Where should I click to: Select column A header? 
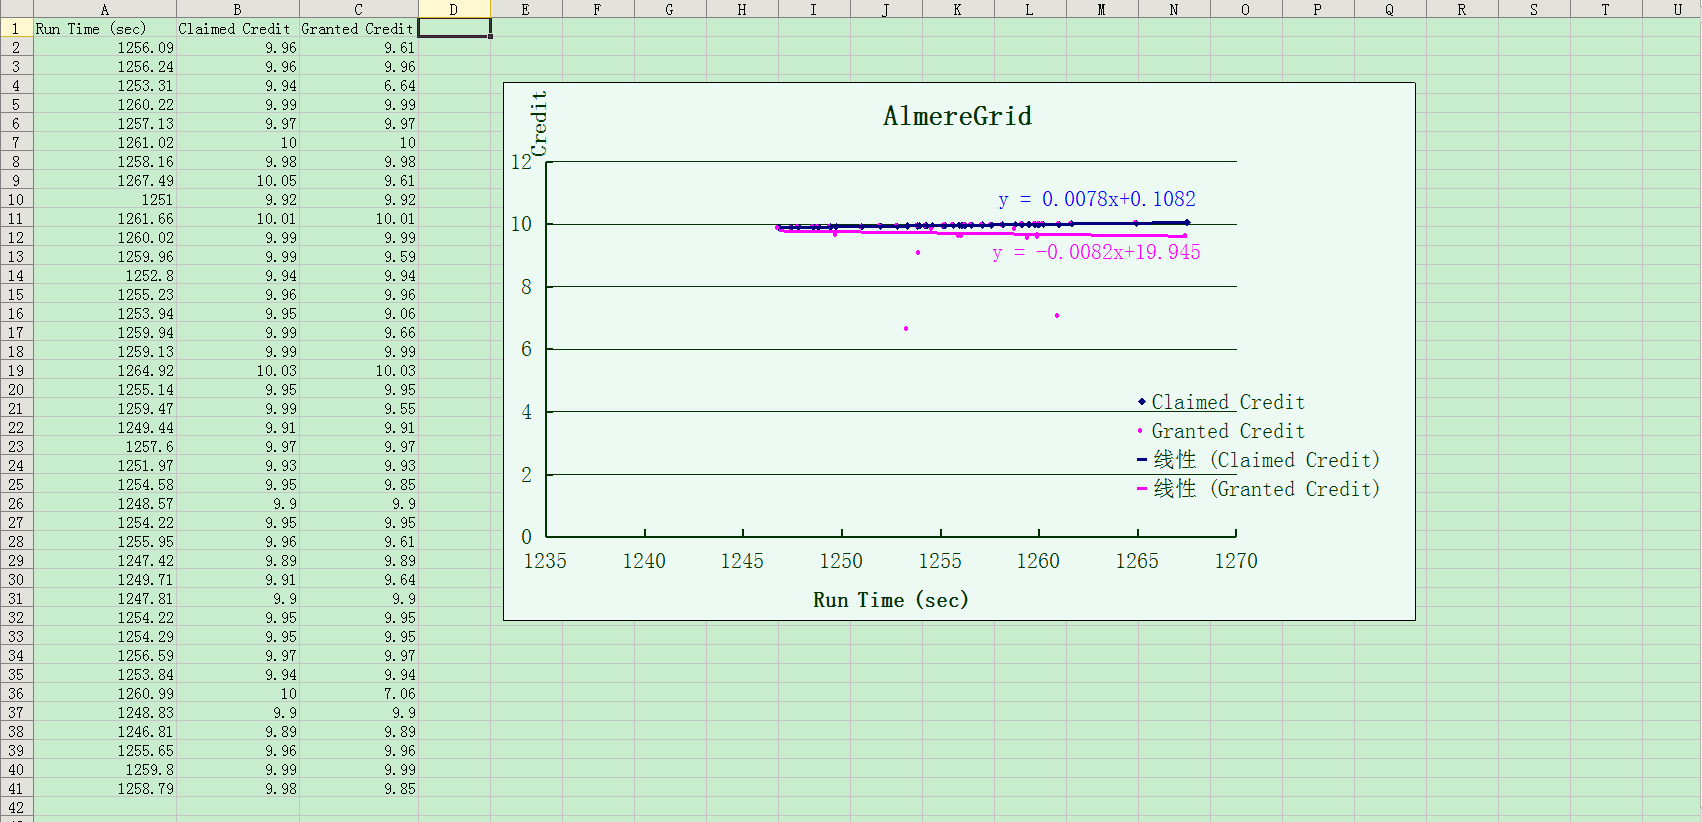(x=105, y=9)
